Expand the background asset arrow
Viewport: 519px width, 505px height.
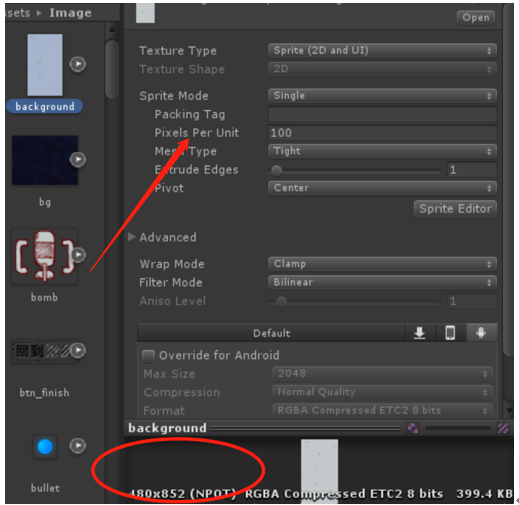click(78, 64)
